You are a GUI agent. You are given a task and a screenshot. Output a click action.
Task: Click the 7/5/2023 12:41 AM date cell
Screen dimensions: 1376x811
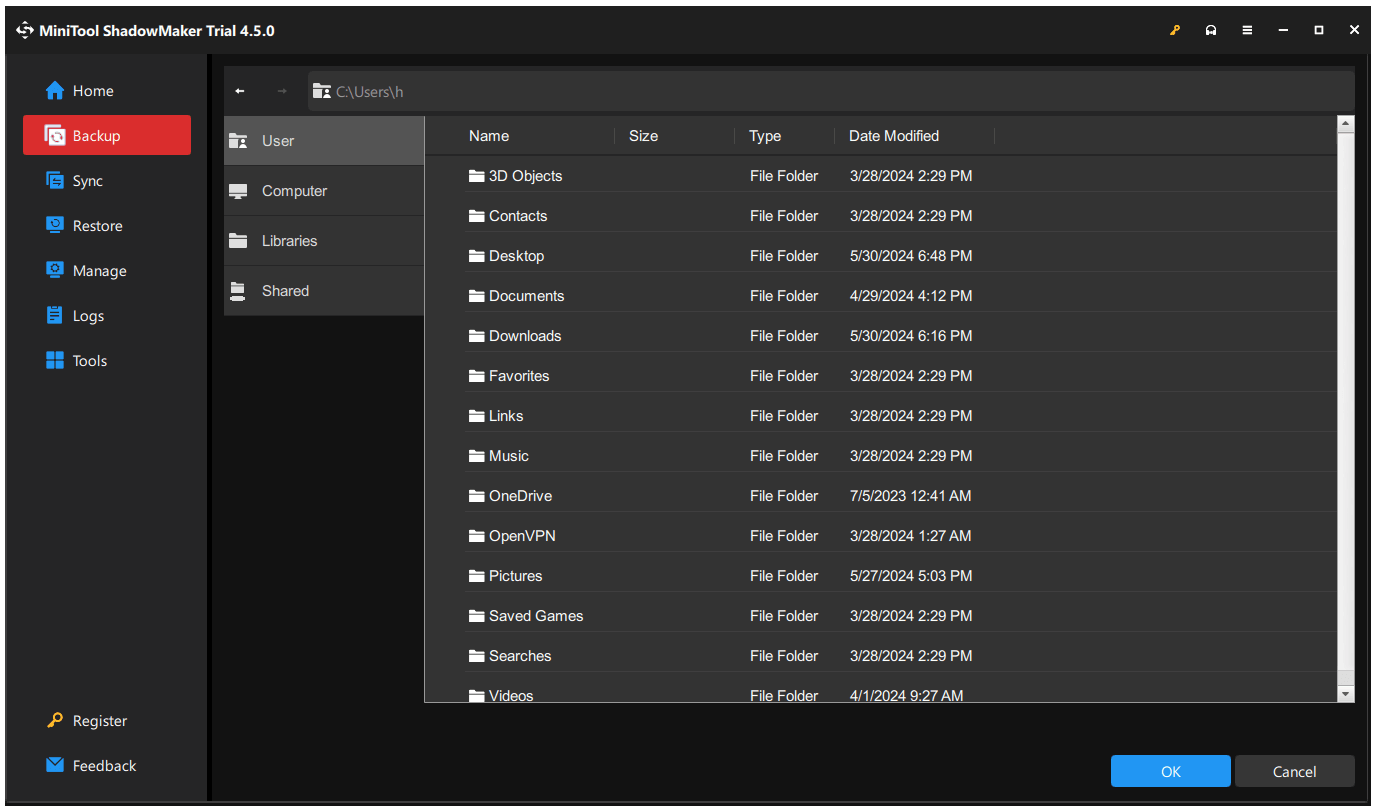click(x=910, y=496)
